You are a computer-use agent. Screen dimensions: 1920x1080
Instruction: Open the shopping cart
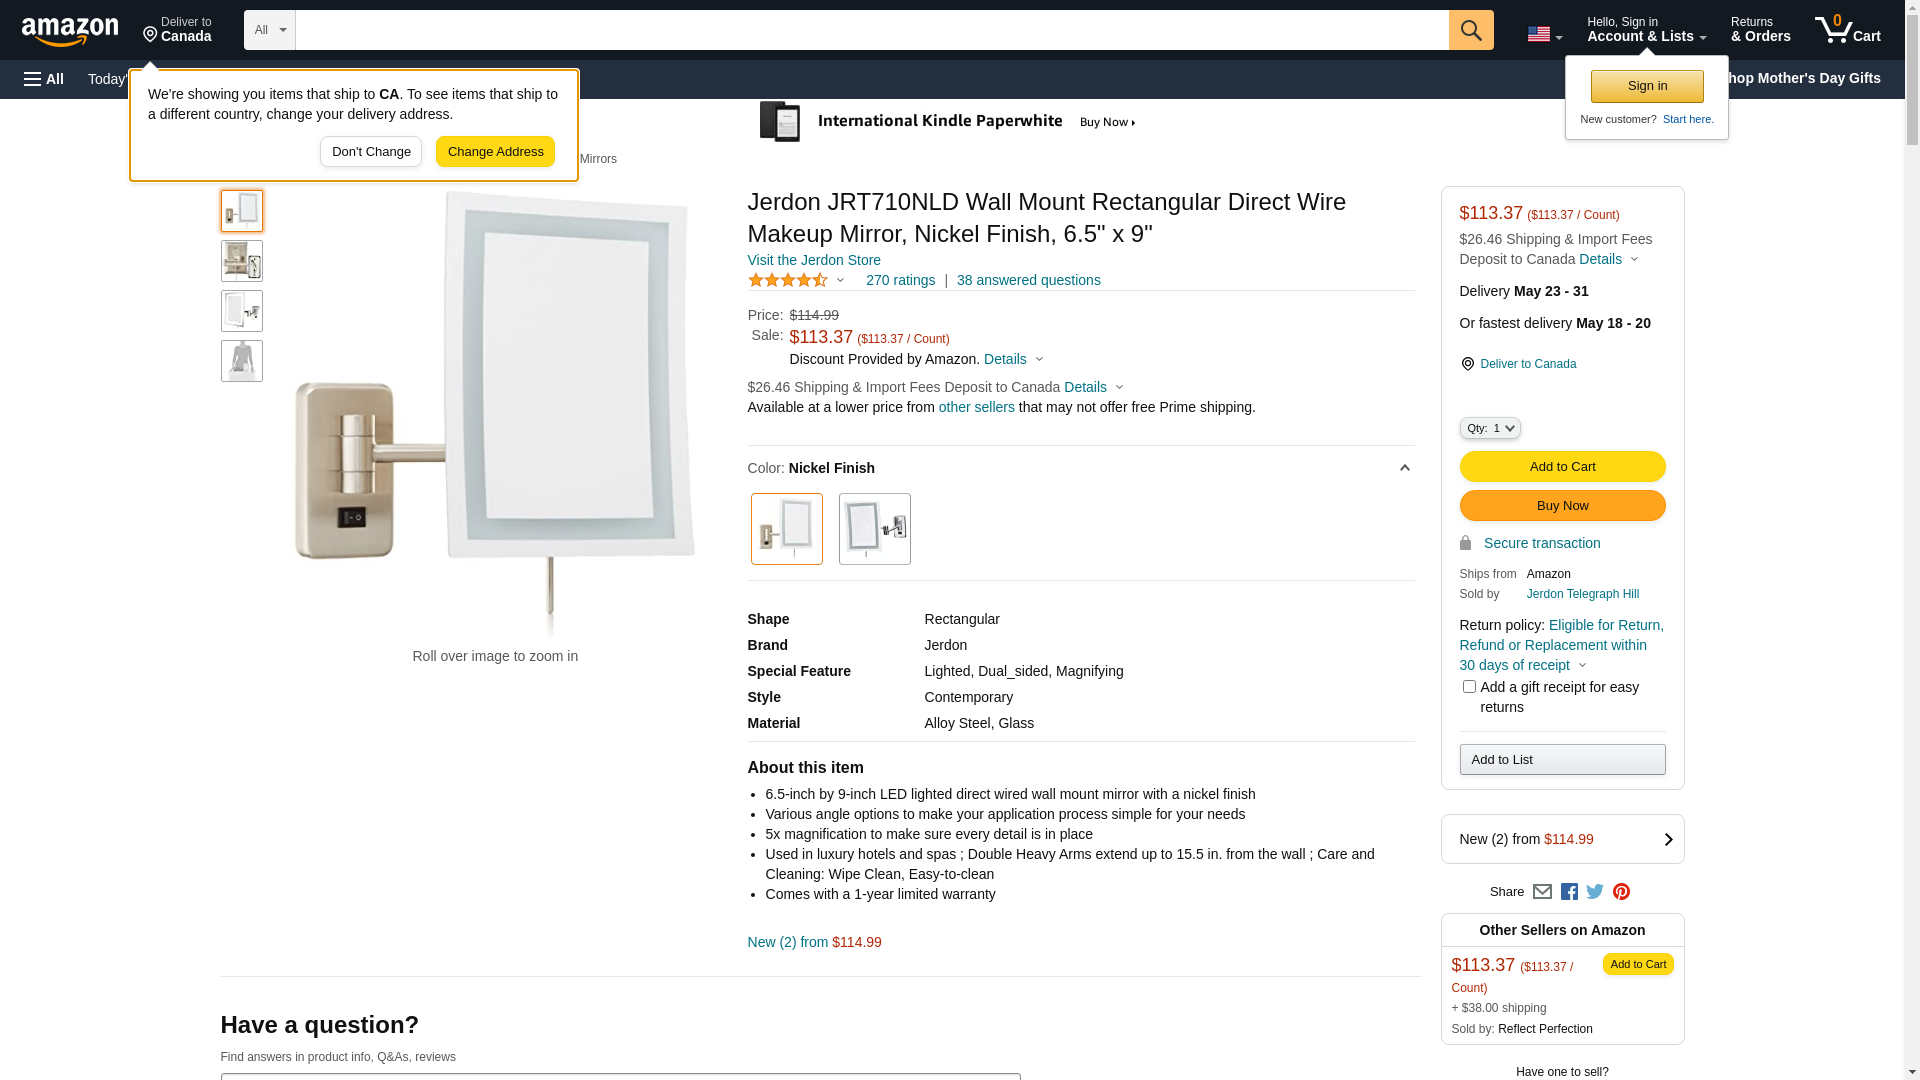pos(1847,30)
